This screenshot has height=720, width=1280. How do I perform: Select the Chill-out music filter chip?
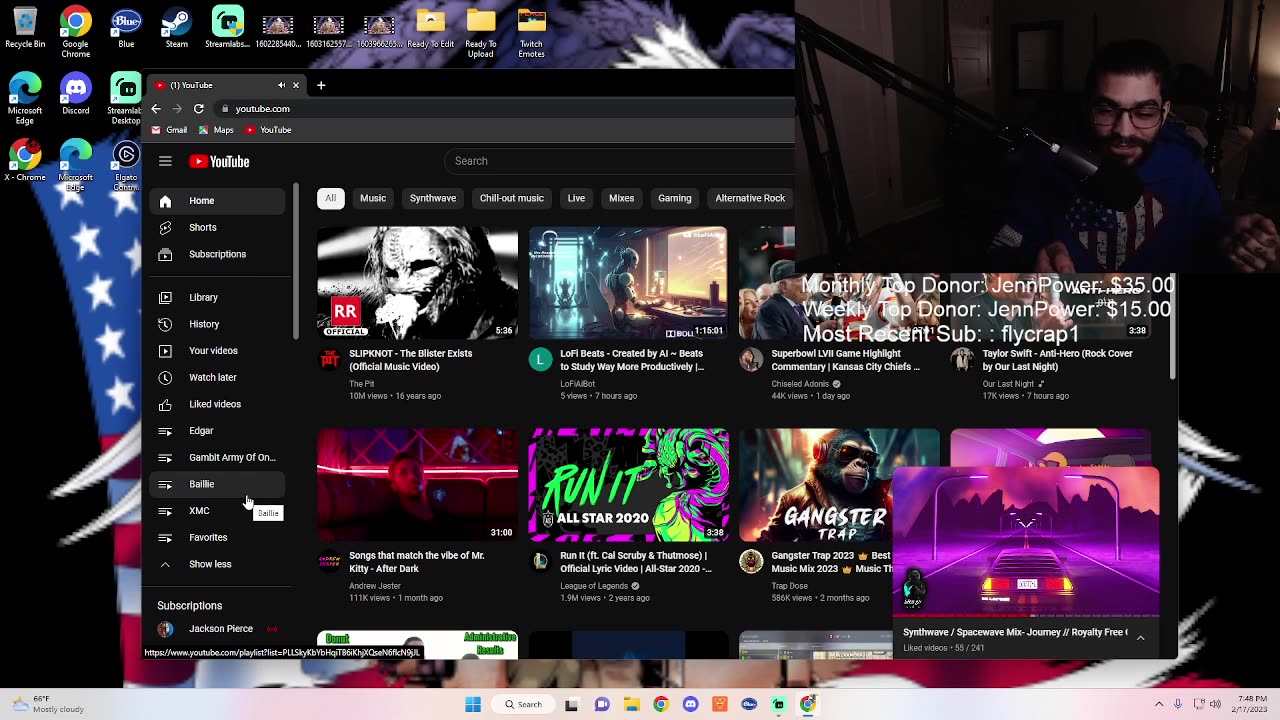pyautogui.click(x=512, y=198)
